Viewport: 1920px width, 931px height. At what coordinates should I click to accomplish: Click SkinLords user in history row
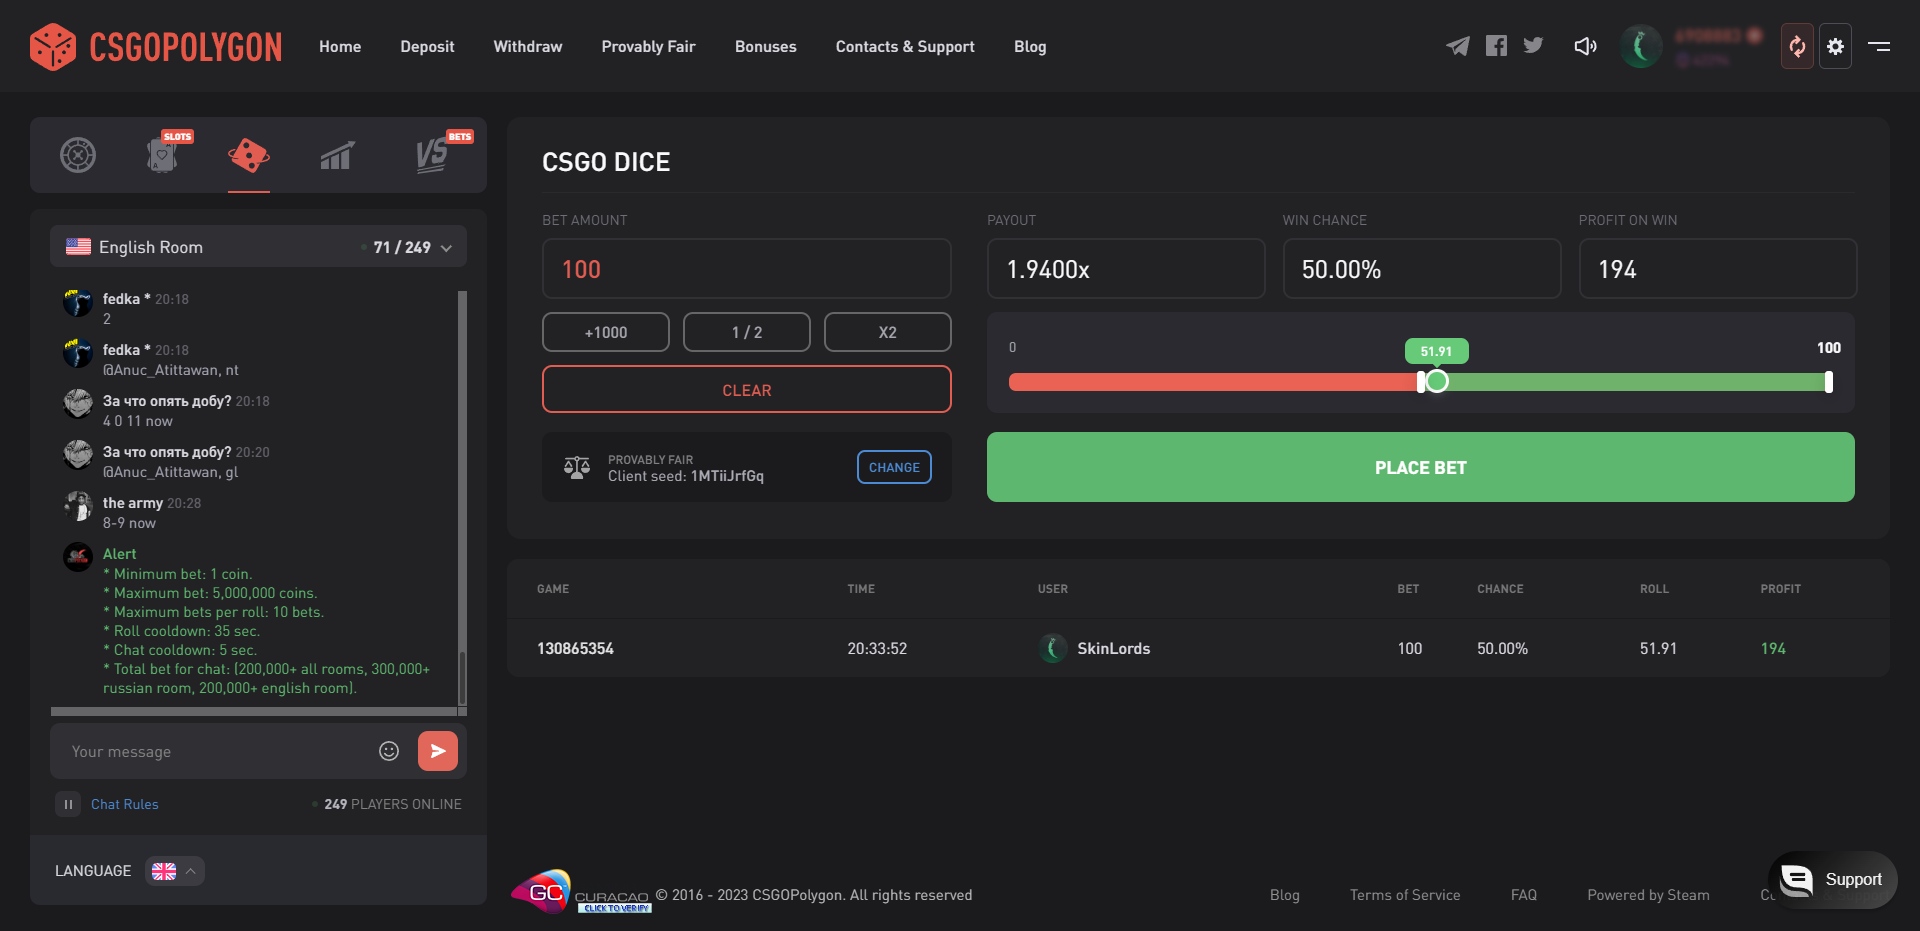1113,648
